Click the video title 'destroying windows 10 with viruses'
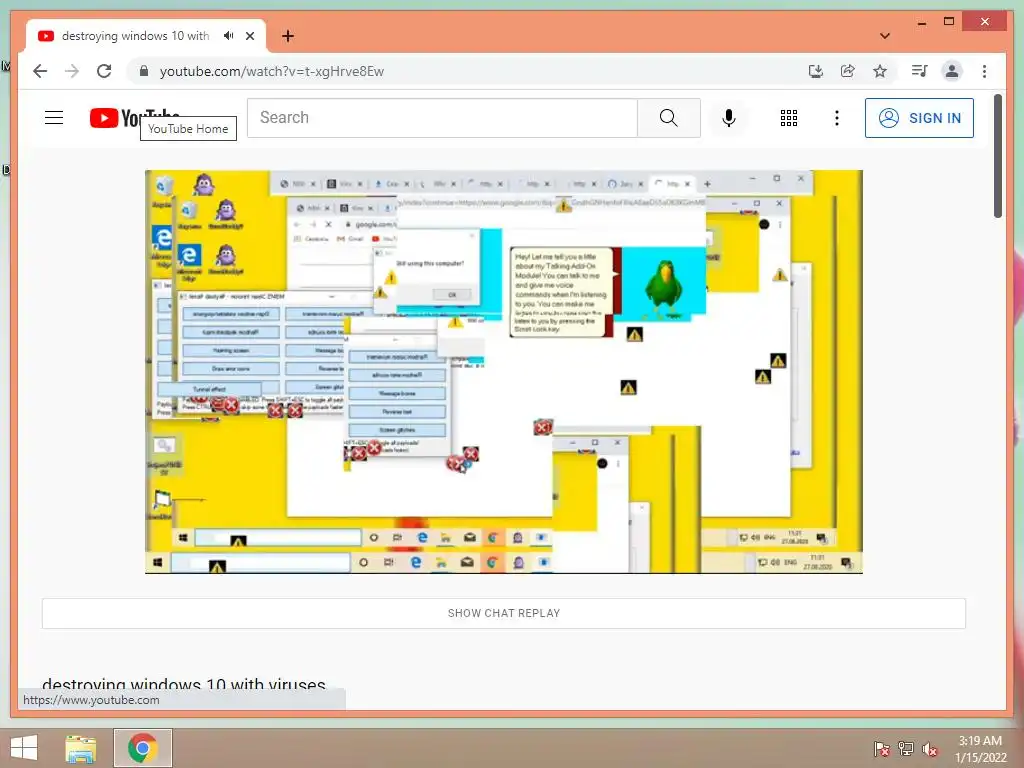This screenshot has height=768, width=1024. pos(184,685)
